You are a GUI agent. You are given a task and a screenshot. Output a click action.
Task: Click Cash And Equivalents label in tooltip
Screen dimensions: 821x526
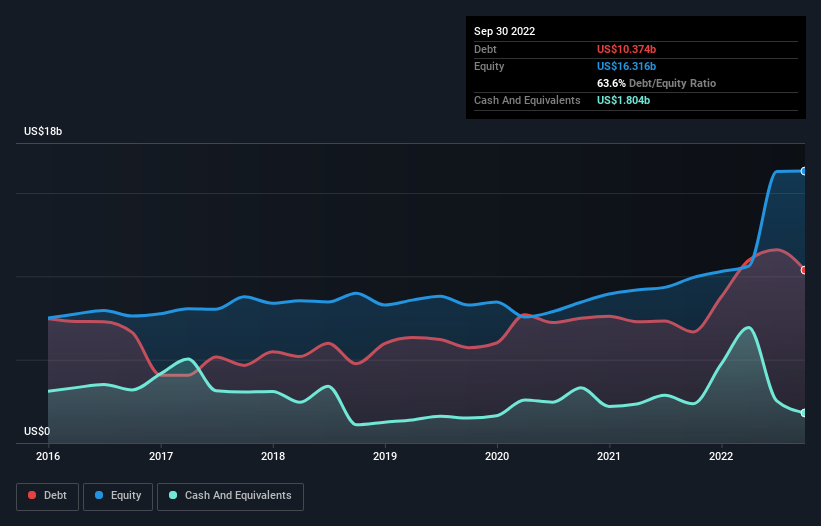(527, 100)
